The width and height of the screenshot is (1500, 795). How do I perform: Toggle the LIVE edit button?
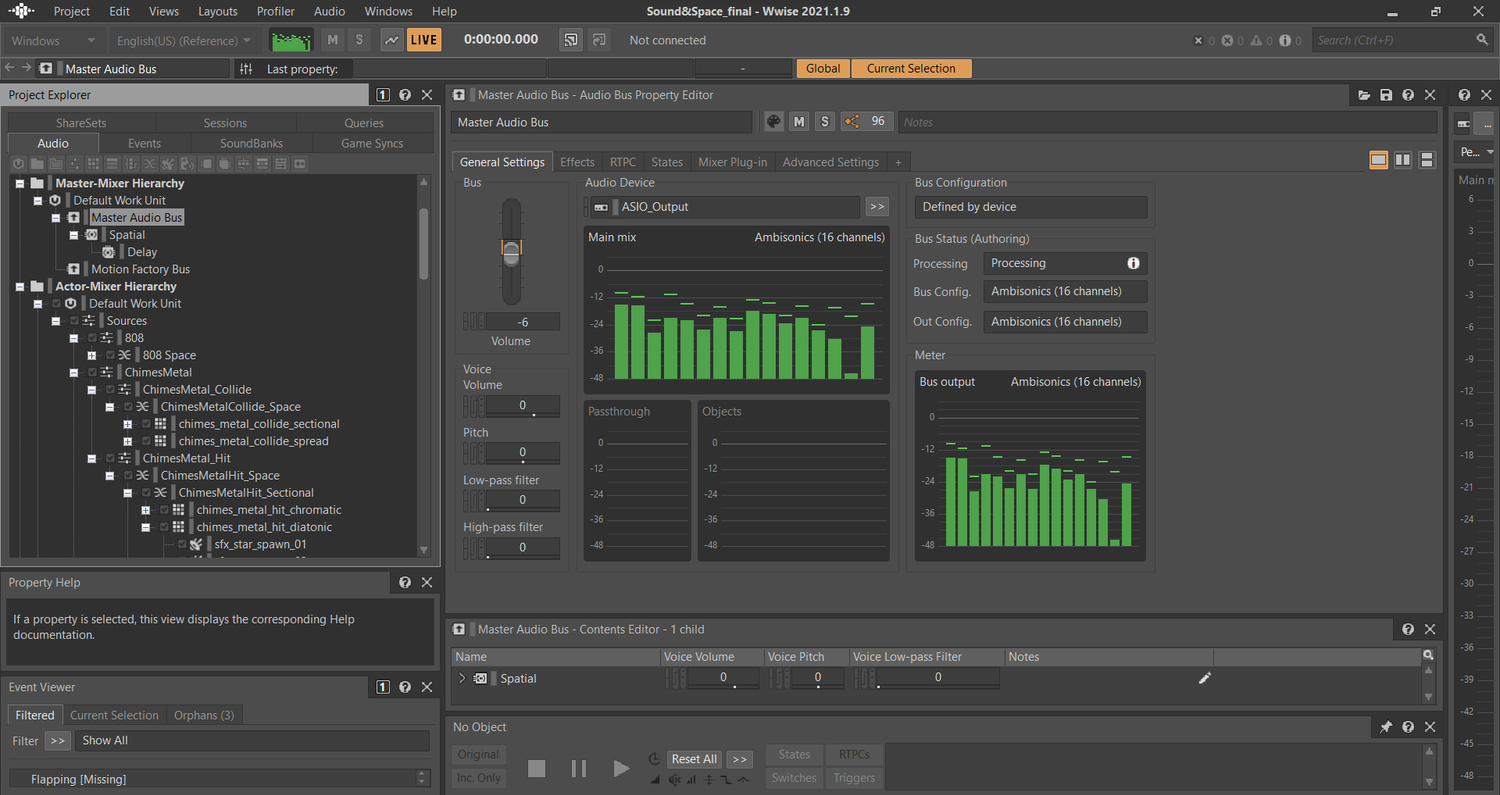[x=424, y=40]
